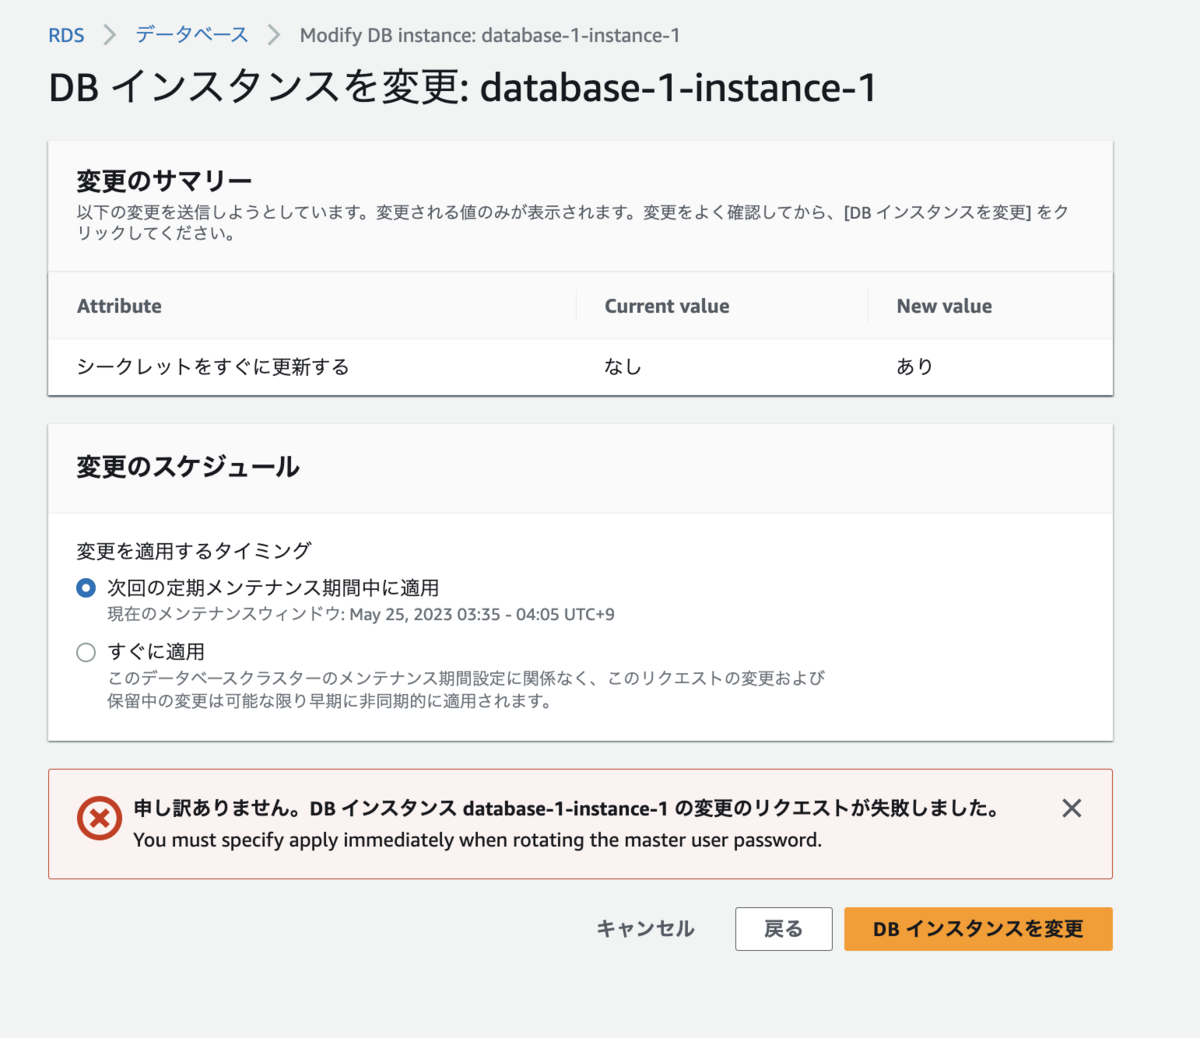Click the error message about master user password

pos(477,840)
